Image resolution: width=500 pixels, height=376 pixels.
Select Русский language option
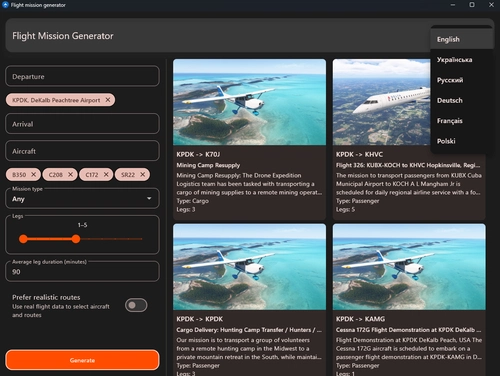tap(461, 80)
